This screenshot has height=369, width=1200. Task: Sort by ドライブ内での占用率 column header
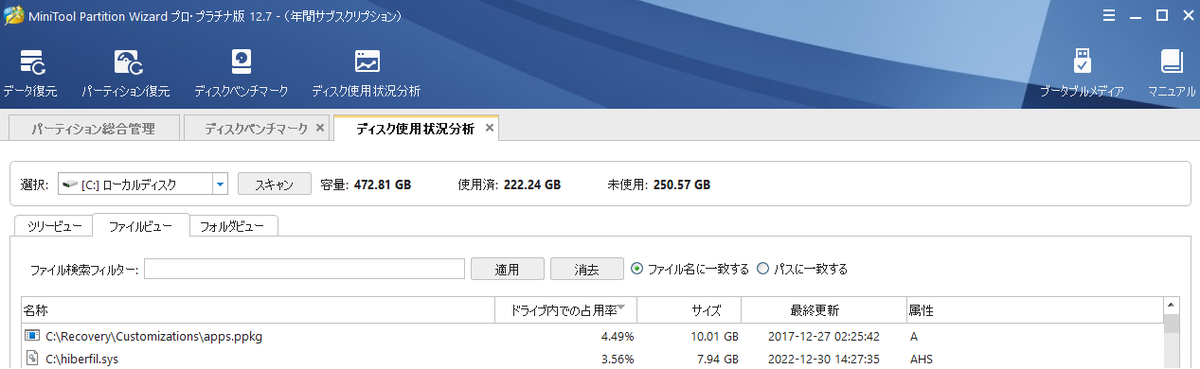pos(566,310)
